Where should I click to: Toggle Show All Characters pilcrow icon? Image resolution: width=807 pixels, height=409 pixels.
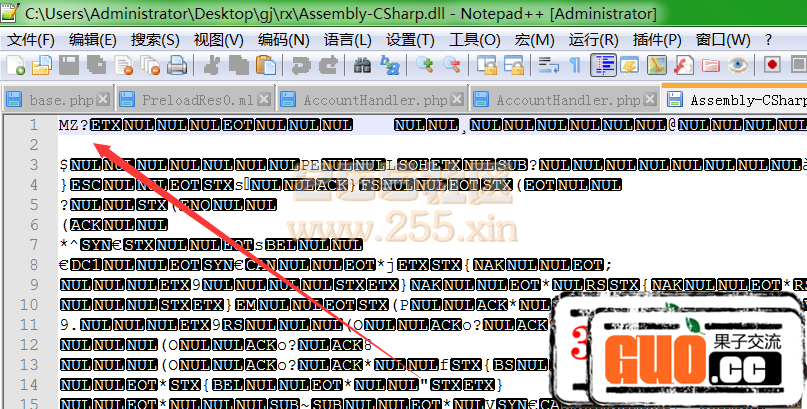click(574, 66)
